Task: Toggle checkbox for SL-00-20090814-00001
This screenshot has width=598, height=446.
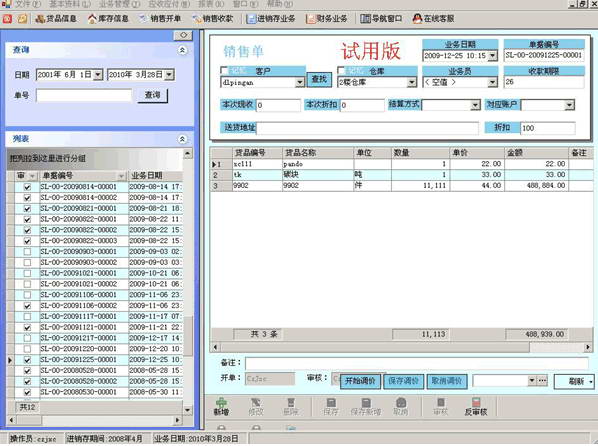Action: (x=27, y=187)
